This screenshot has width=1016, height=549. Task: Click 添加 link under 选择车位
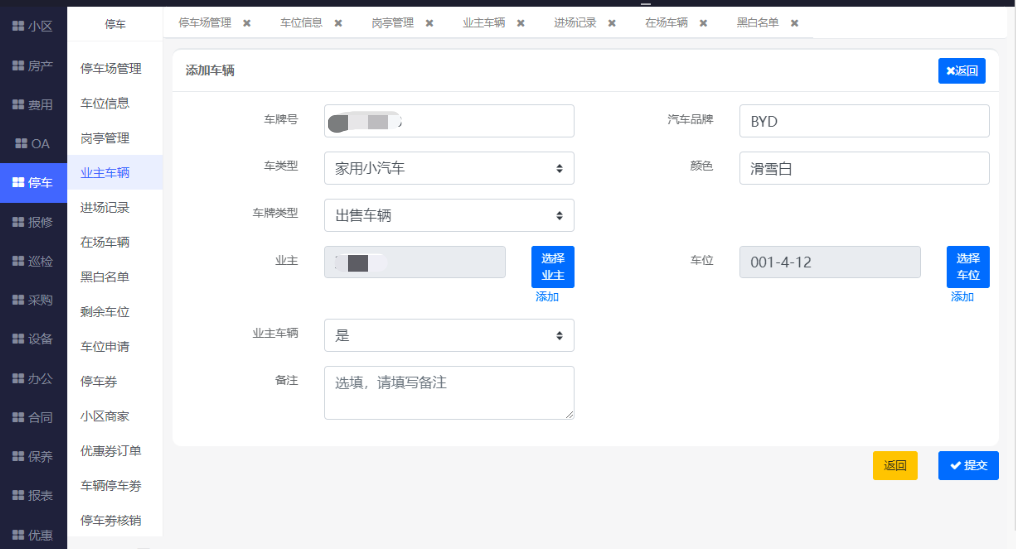pos(962,297)
